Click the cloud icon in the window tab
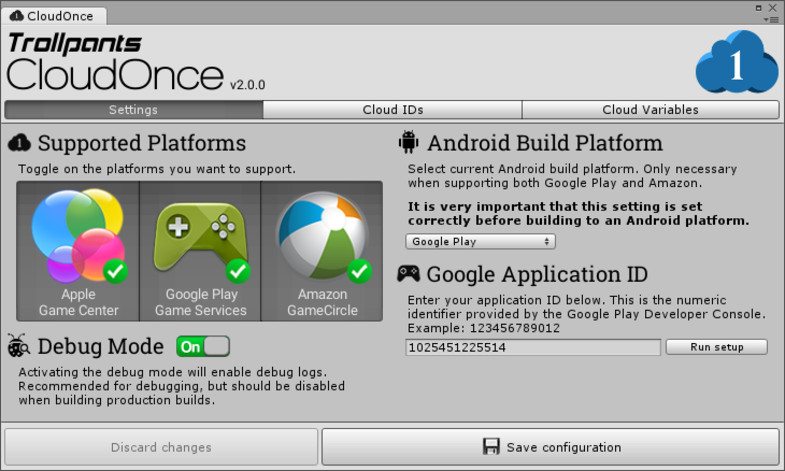Screen dimensions: 785x471 point(17,16)
